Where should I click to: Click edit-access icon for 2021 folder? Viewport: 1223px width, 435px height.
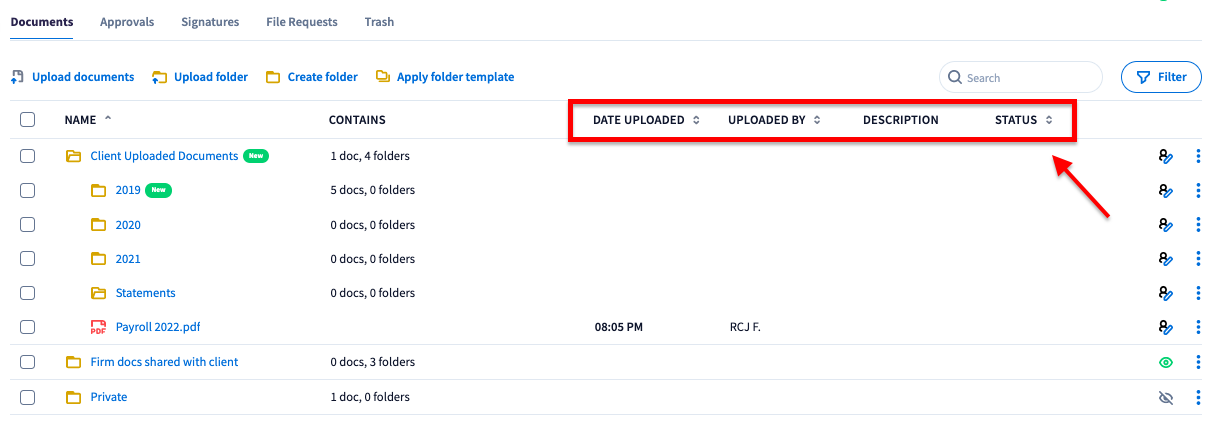1165,259
